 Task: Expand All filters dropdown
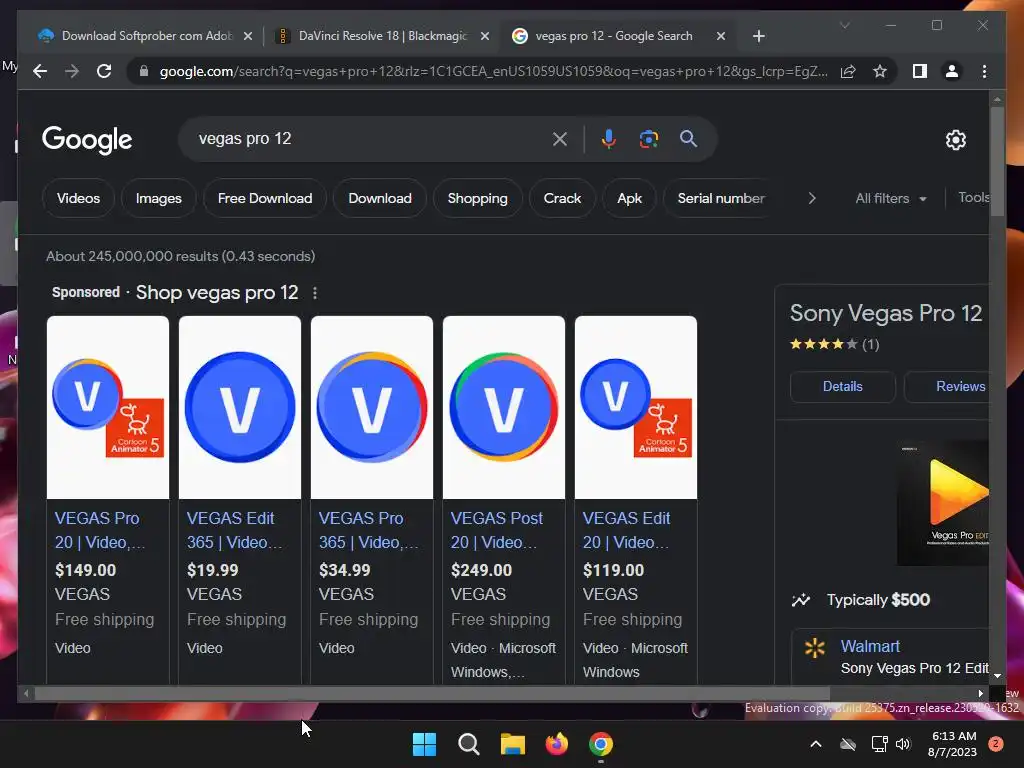(x=891, y=199)
